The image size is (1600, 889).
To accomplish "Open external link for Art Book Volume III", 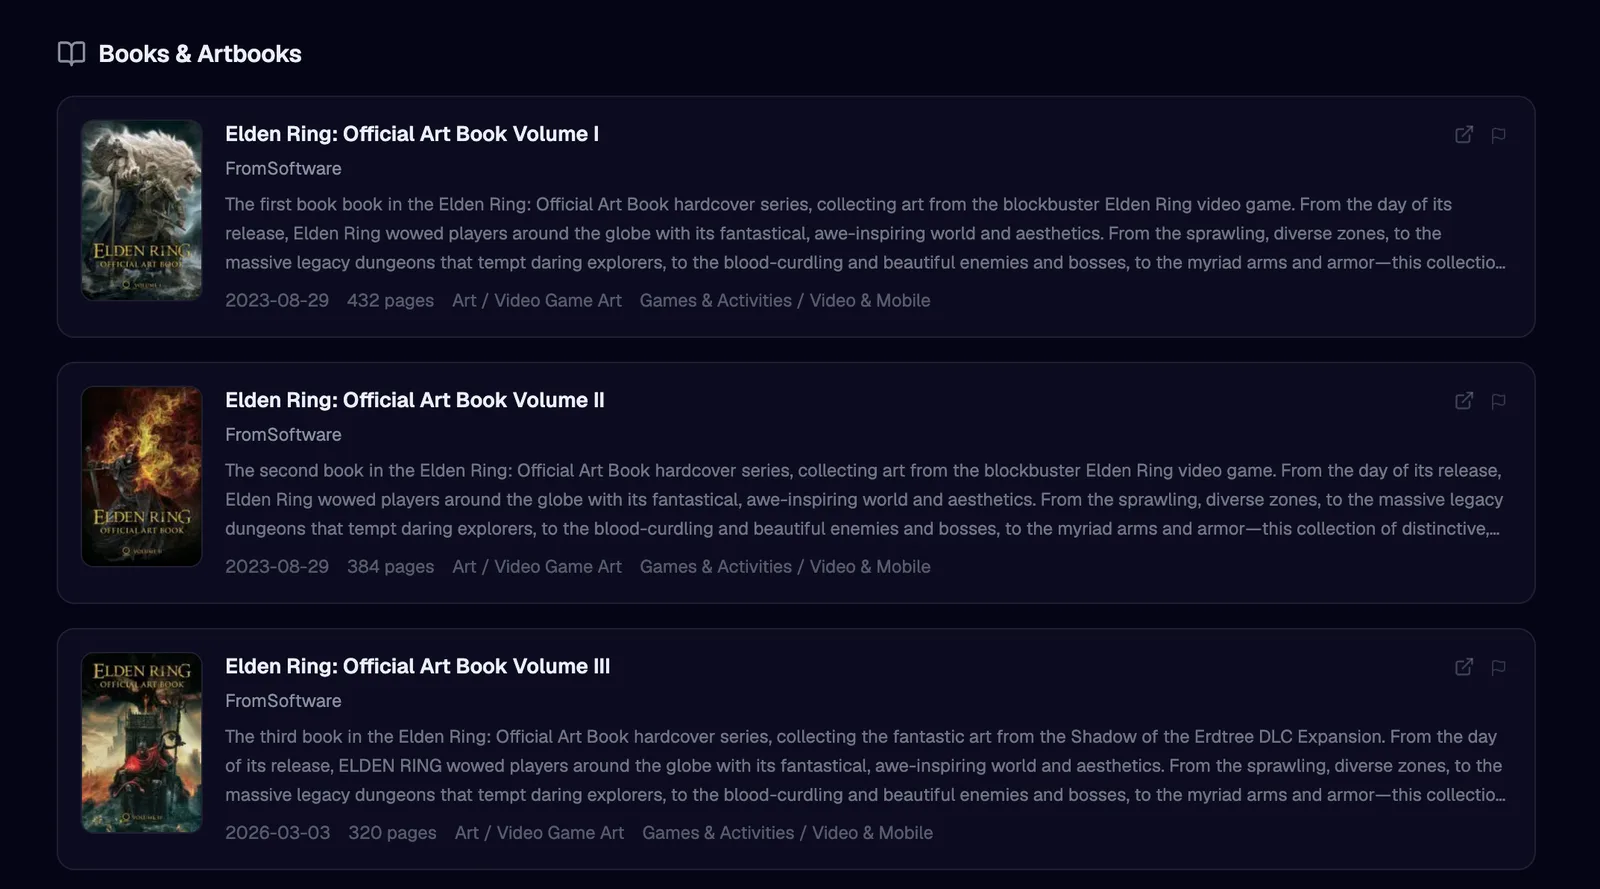I will coord(1464,667).
